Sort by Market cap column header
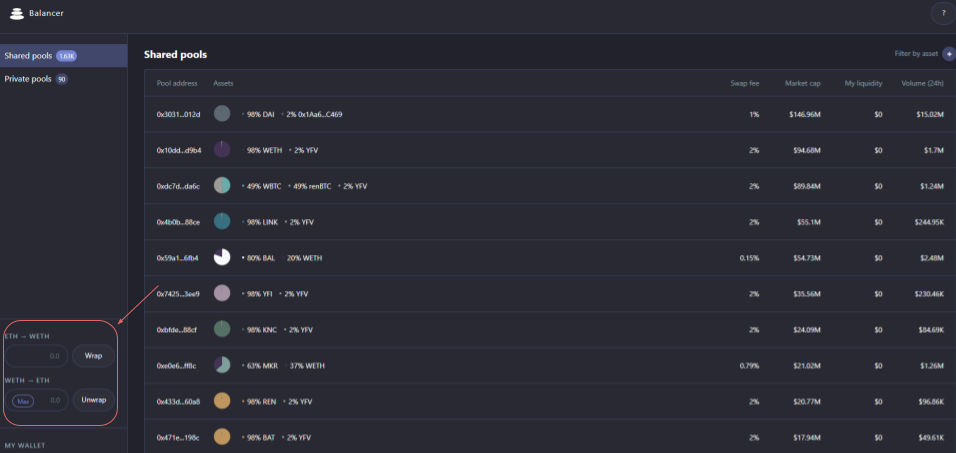The width and height of the screenshot is (956, 453). (802, 83)
